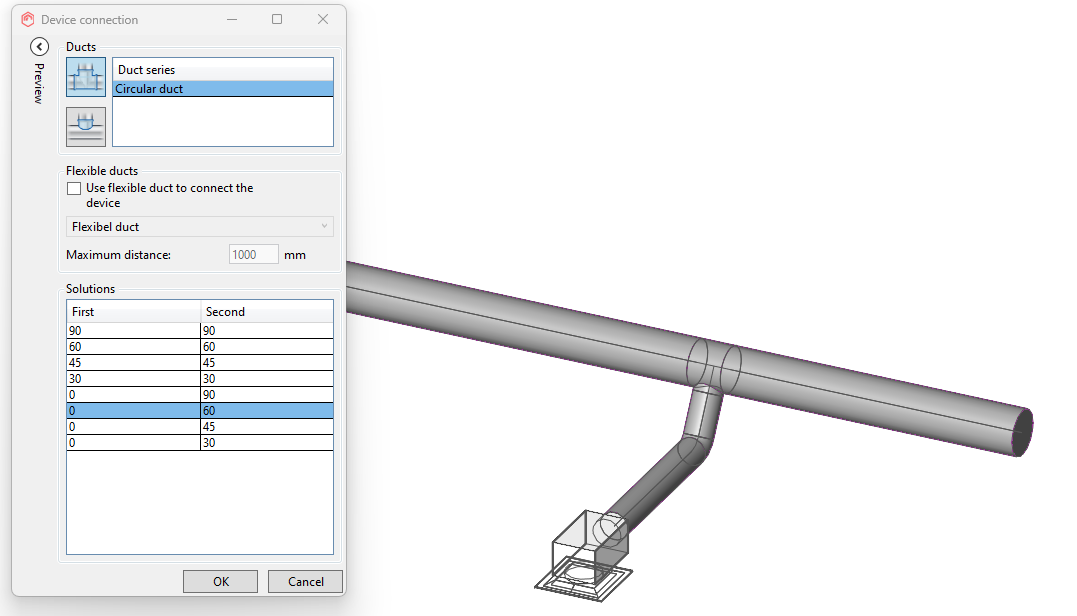Select the Circular duct series row
This screenshot has height=616, width=1077.
point(222,89)
